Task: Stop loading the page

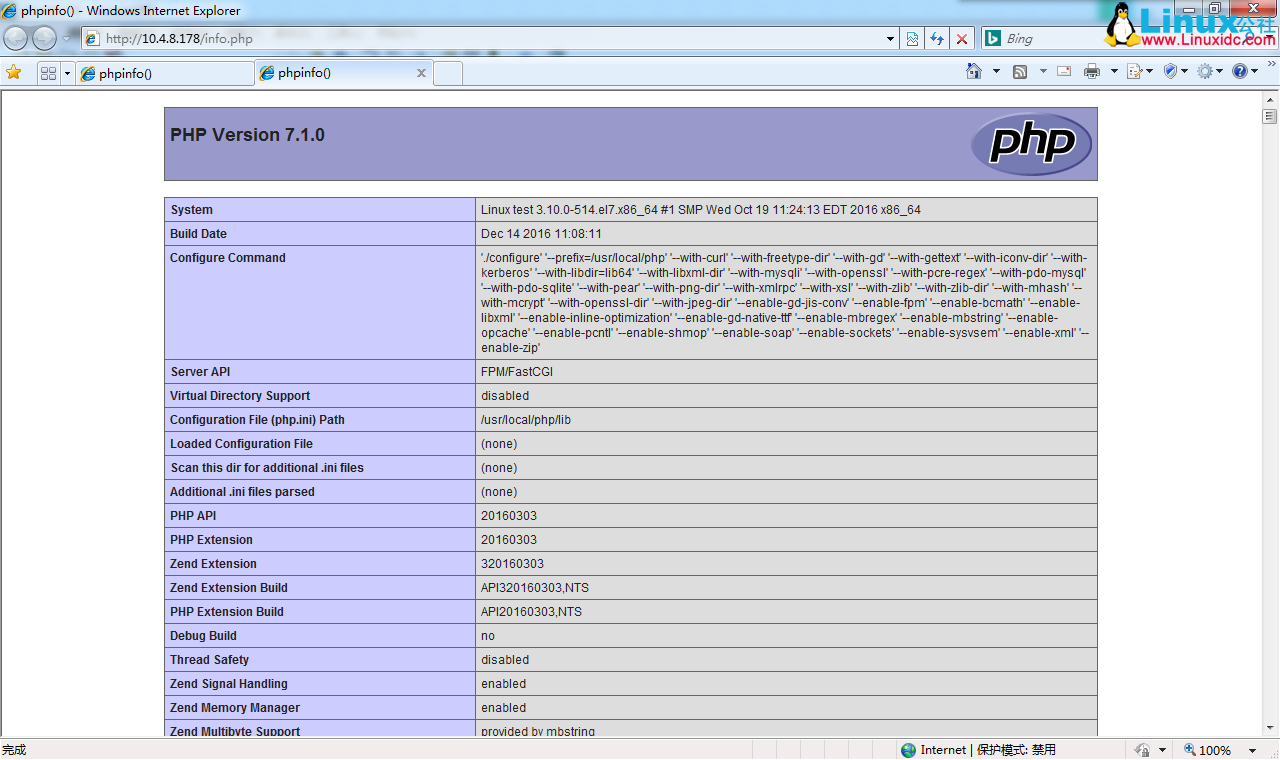Action: tap(961, 38)
